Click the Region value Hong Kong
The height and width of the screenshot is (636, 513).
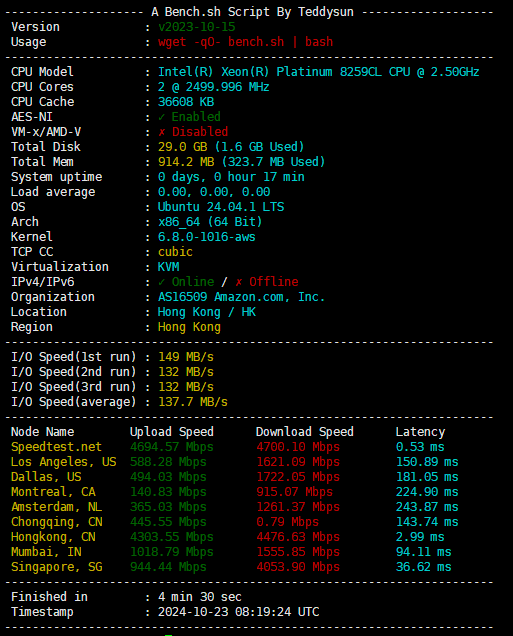pyautogui.click(x=189, y=327)
